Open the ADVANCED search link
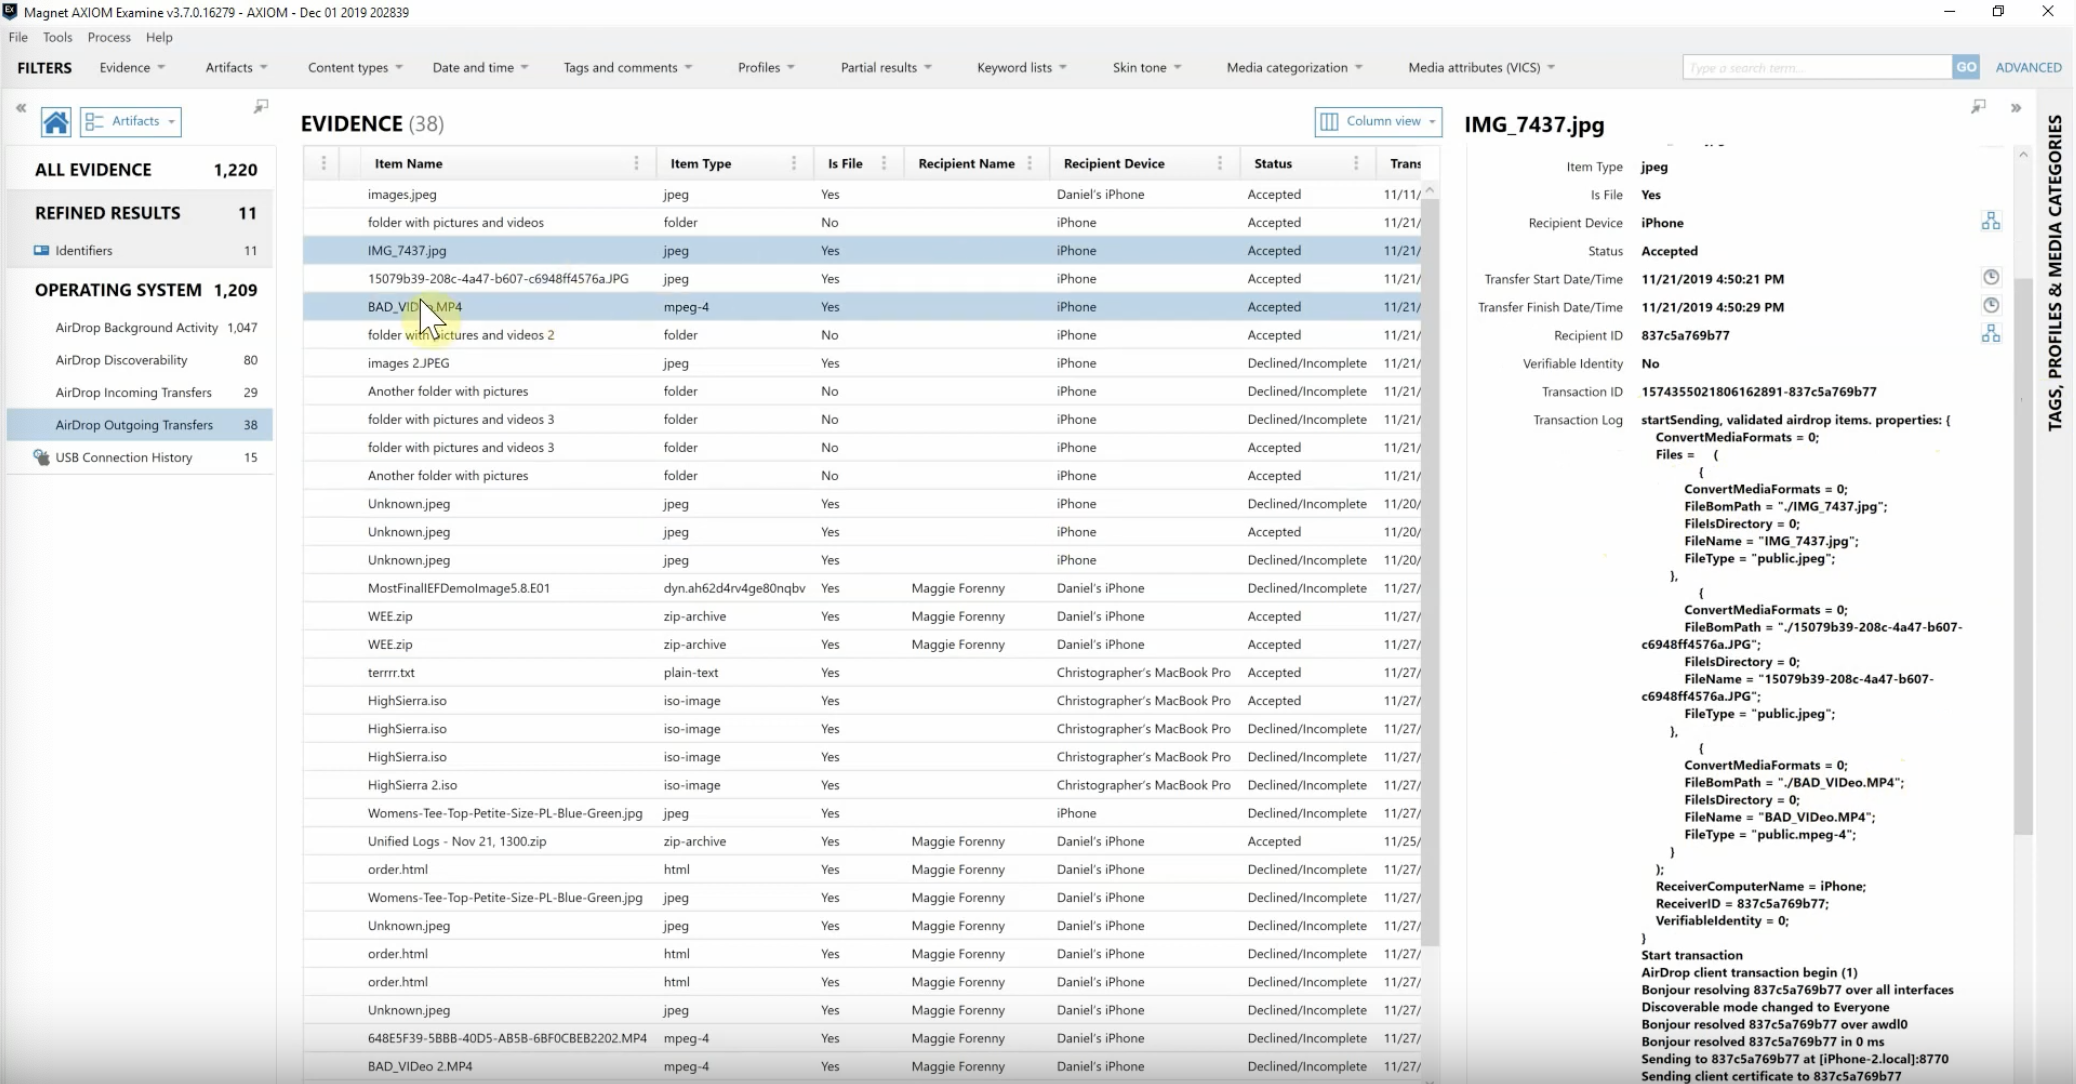 [x=2028, y=67]
